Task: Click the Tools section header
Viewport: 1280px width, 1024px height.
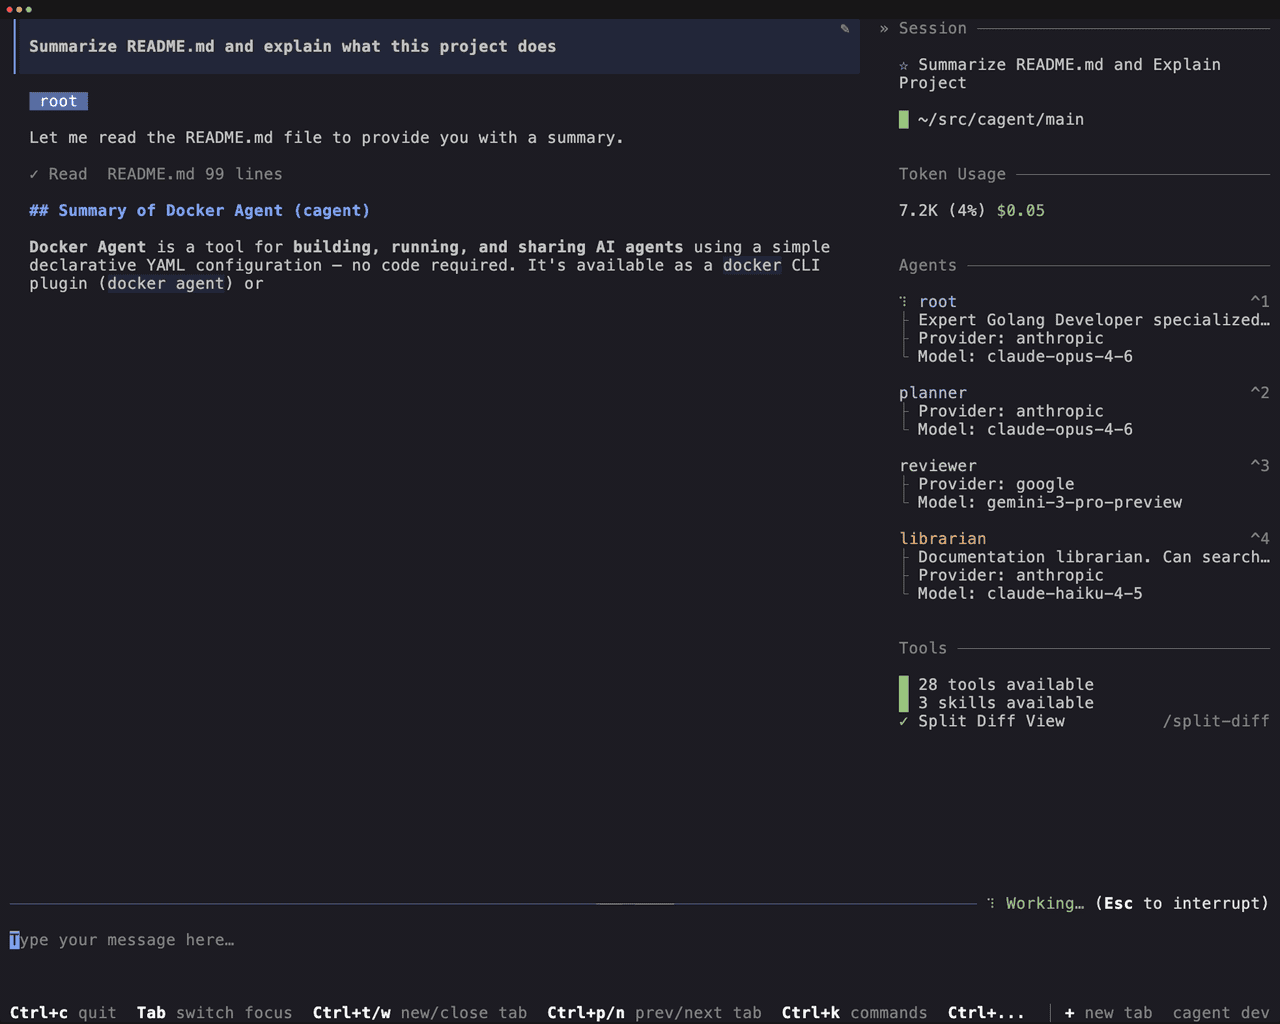Action: tap(923, 648)
